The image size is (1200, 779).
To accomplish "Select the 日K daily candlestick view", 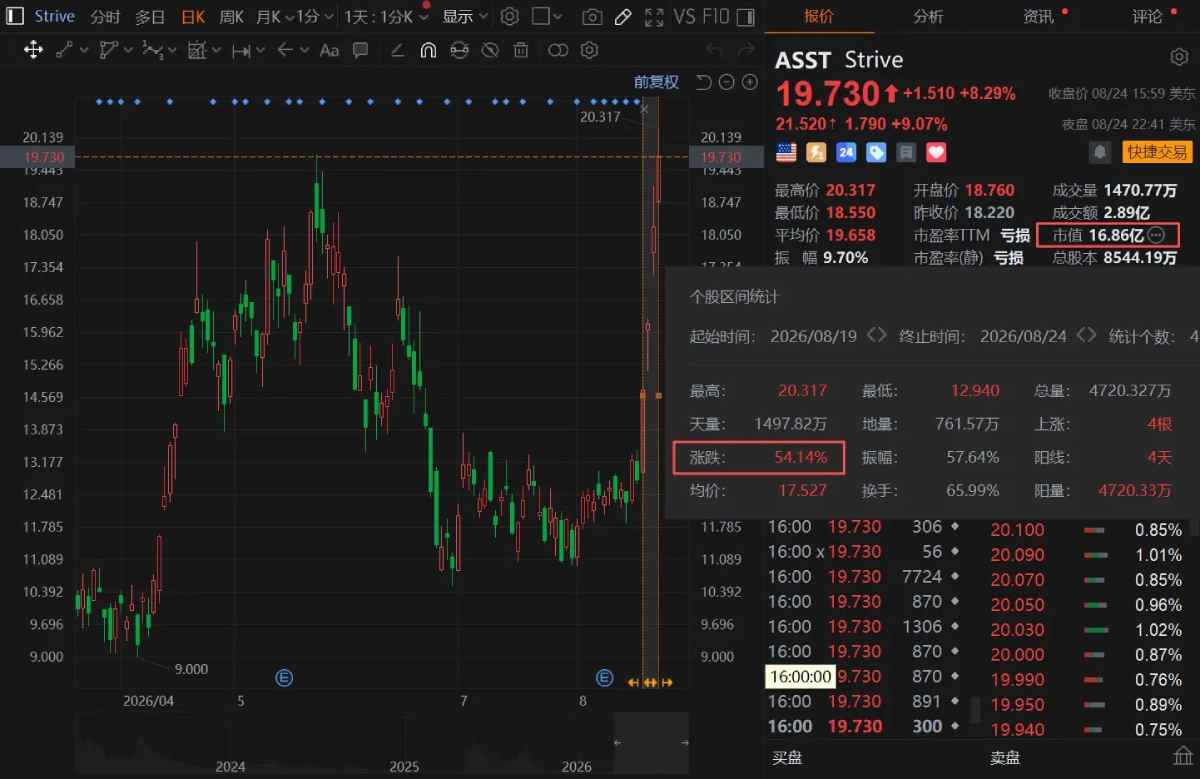I will pyautogui.click(x=194, y=17).
